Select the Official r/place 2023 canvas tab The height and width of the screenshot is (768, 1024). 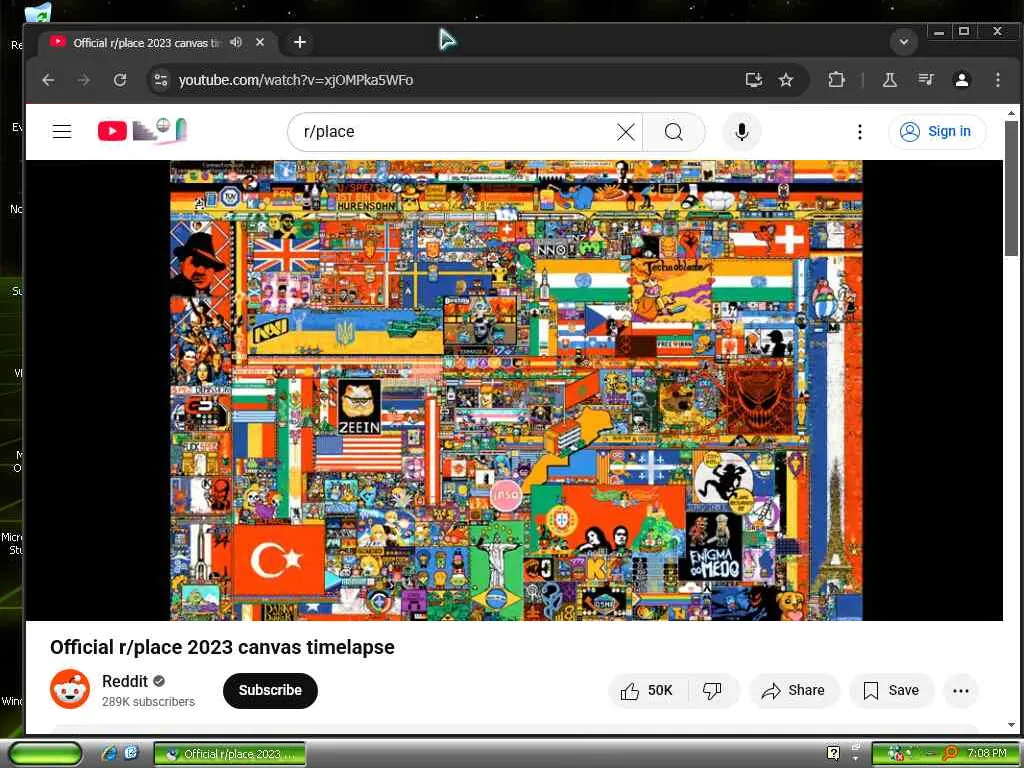pyautogui.click(x=147, y=42)
